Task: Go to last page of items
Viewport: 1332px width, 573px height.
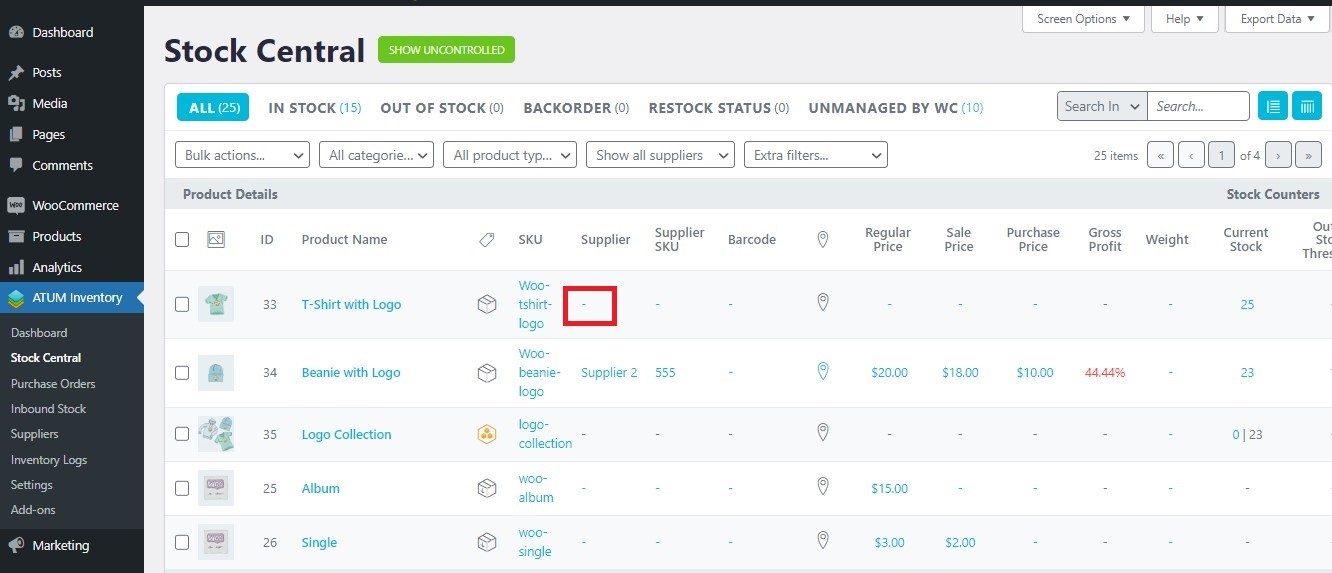Action: 1309,155
